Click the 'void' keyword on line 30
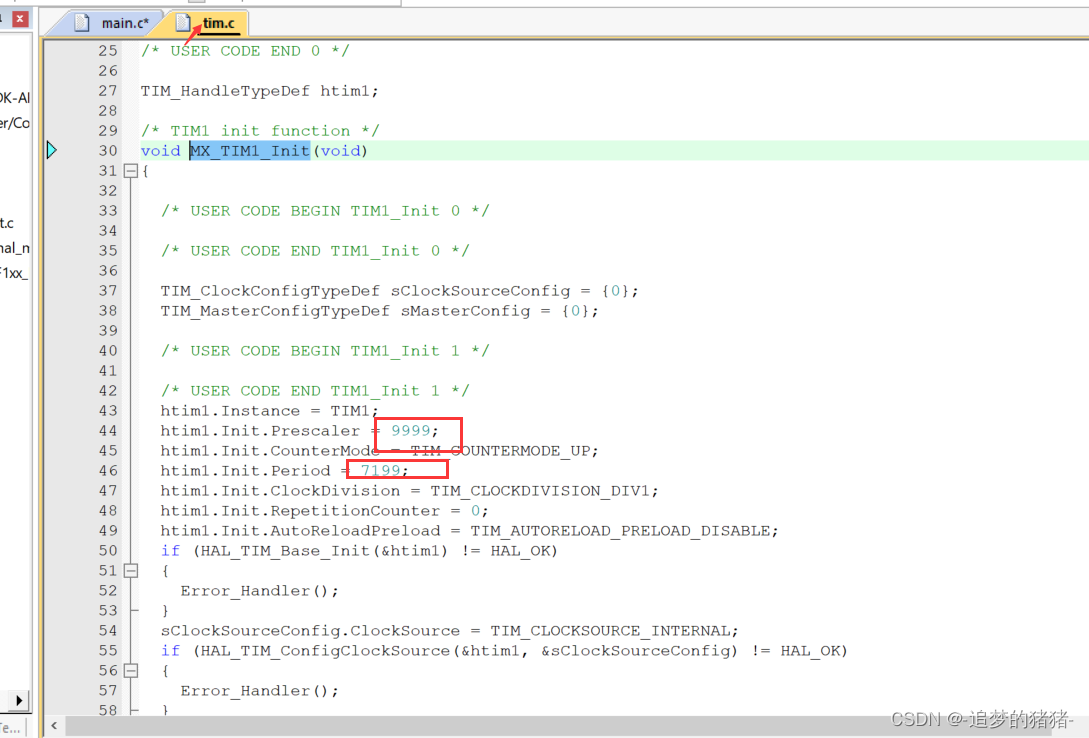1089x738 pixels. (160, 151)
